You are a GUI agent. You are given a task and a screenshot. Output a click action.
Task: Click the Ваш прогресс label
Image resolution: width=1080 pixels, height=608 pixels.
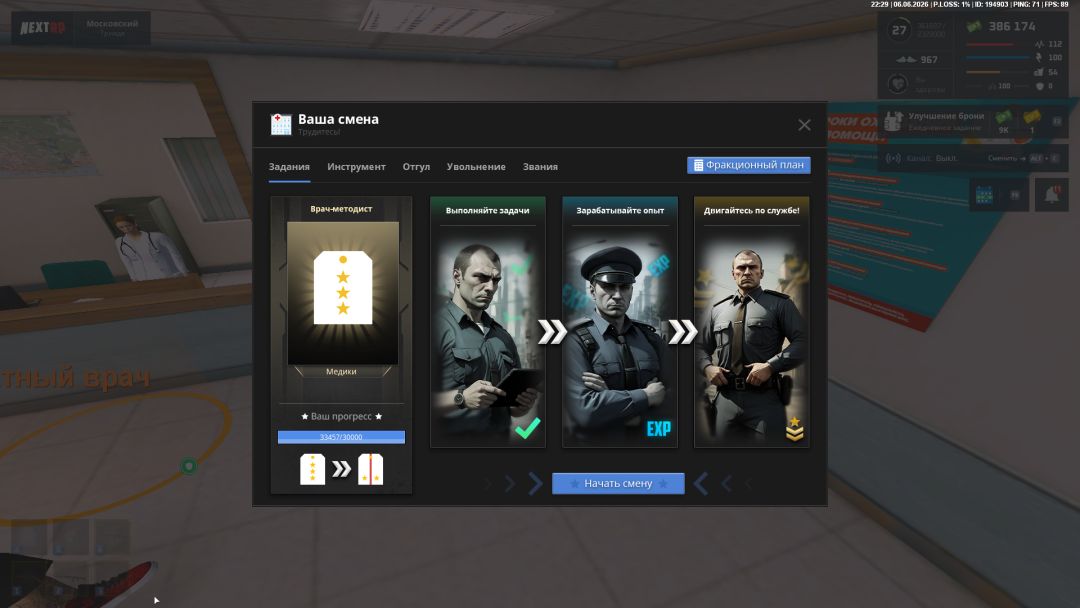point(341,417)
